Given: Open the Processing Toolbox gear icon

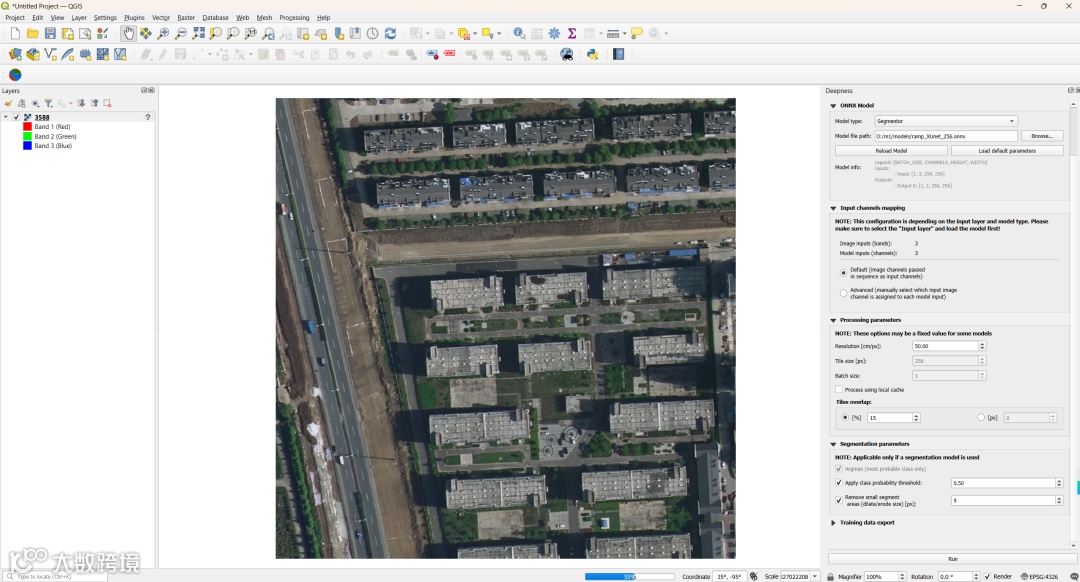Looking at the screenshot, I should point(554,33).
